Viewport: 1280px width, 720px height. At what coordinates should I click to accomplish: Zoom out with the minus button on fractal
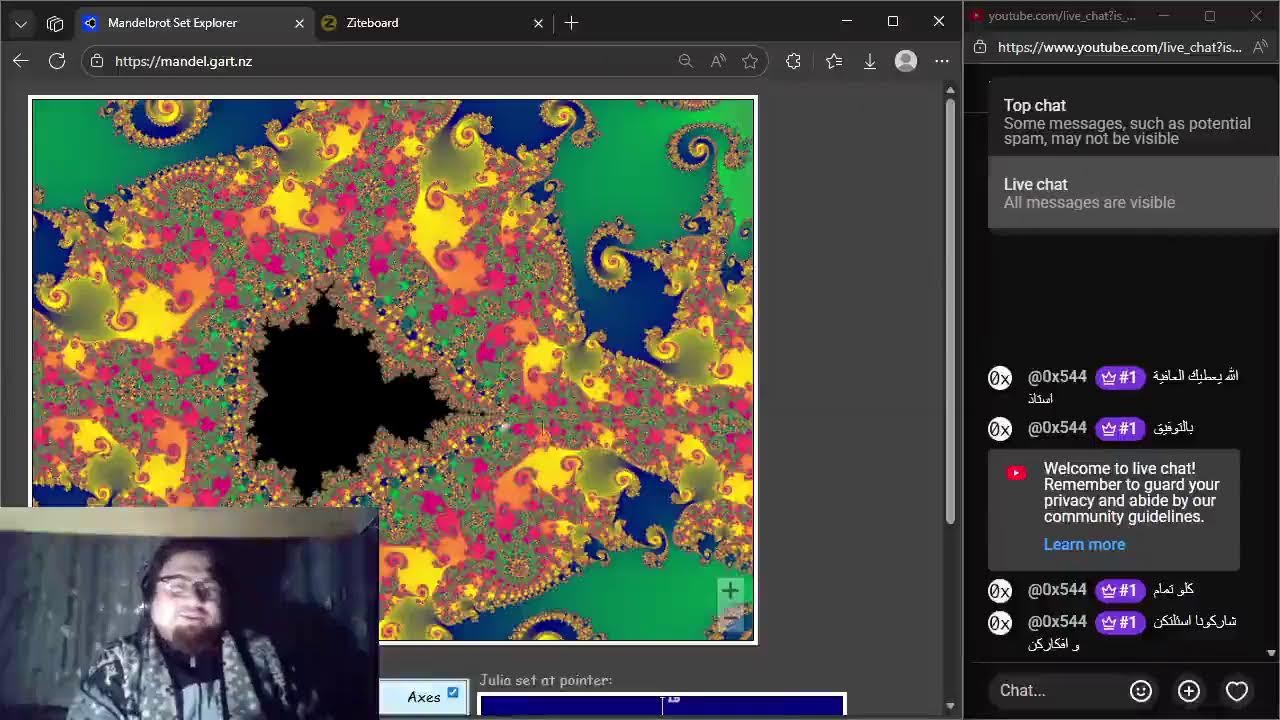click(x=730, y=620)
